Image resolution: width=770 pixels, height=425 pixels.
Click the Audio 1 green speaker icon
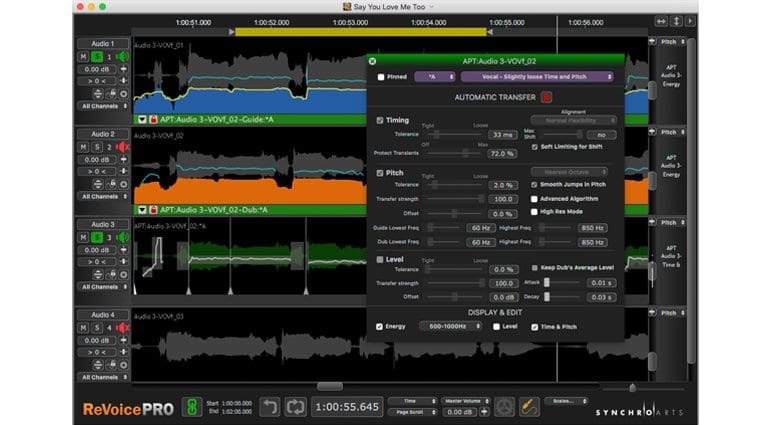point(122,57)
